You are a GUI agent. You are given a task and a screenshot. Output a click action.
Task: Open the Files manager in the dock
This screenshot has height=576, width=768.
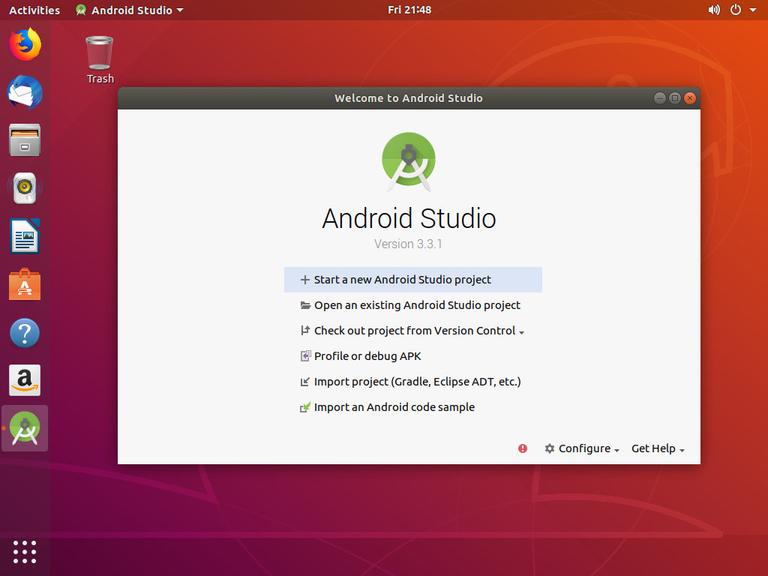coord(25,140)
